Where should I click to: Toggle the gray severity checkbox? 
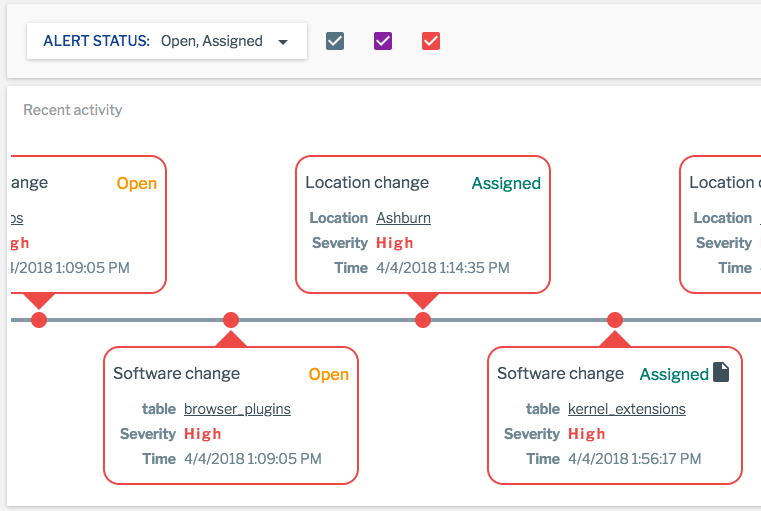(335, 41)
